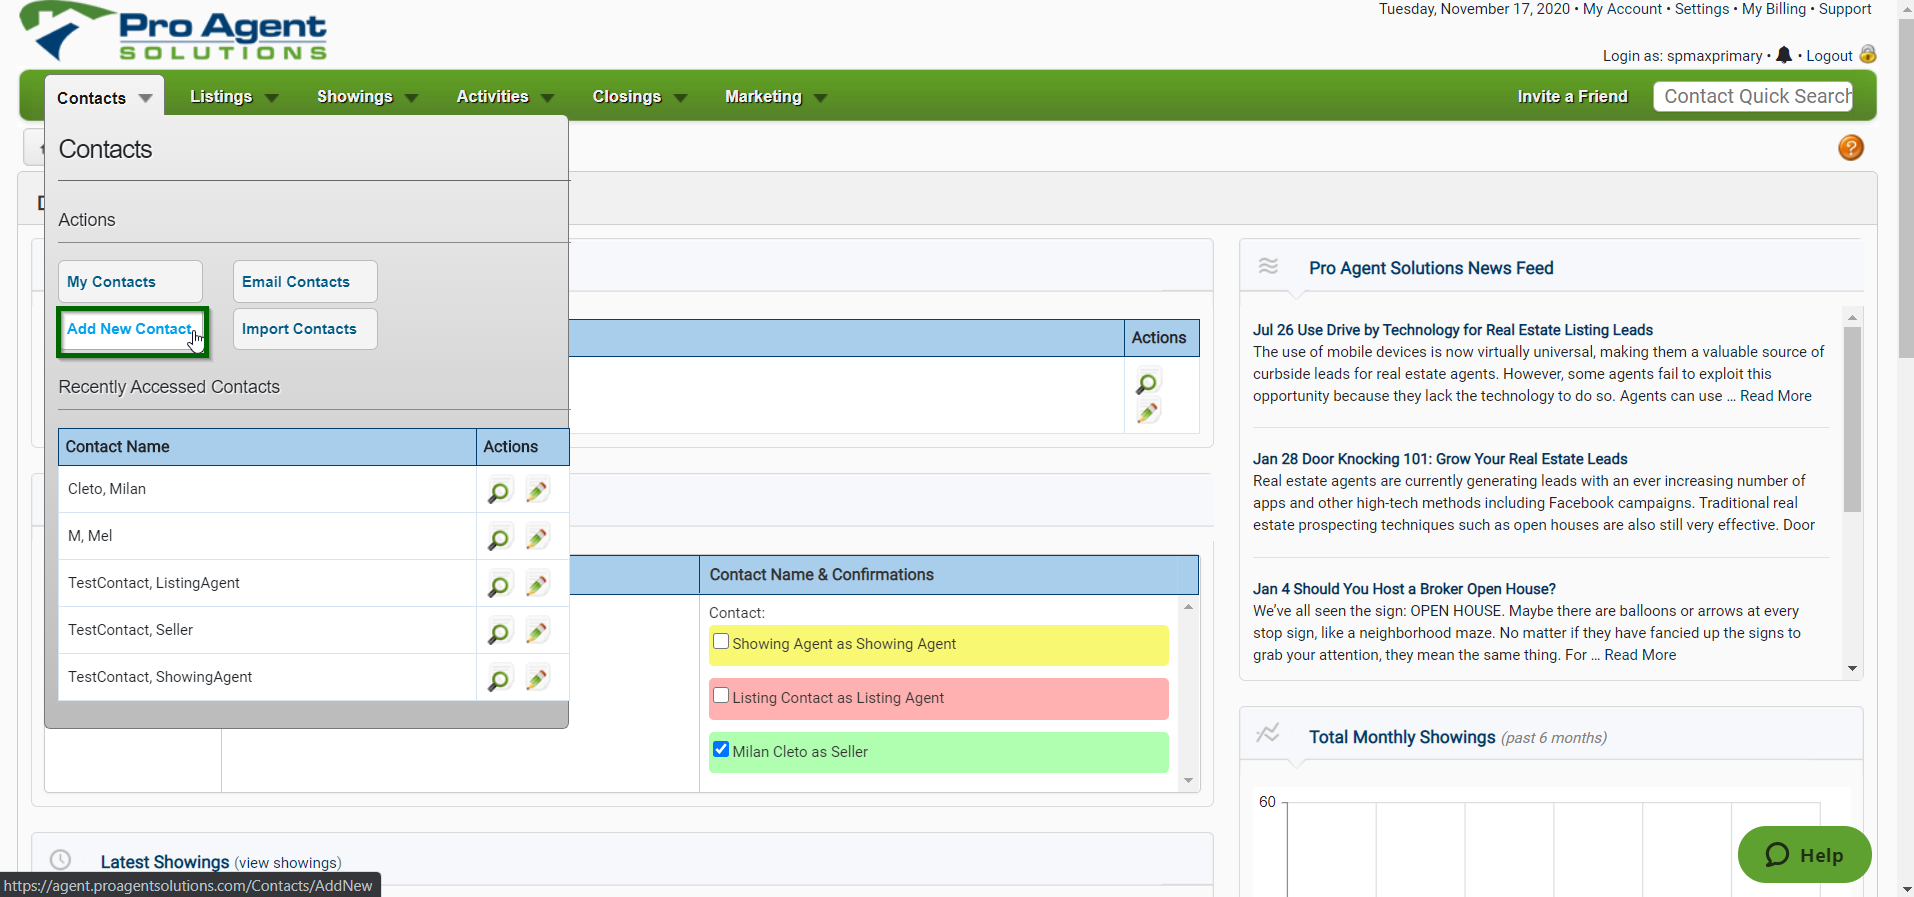Click the Pro Agent Solutions logo
The width and height of the screenshot is (1914, 897).
point(174,33)
